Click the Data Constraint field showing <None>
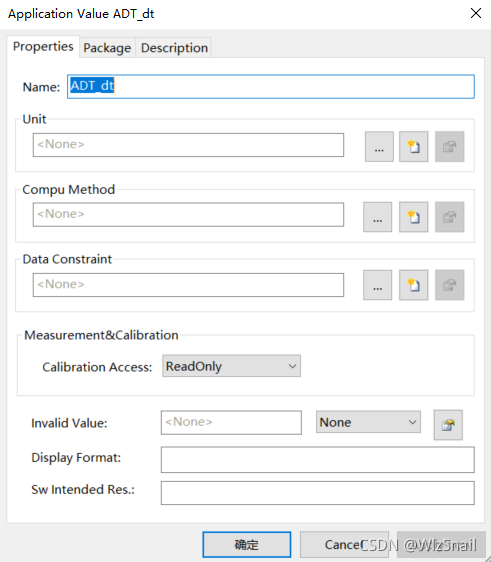491x562 pixels. 188,285
